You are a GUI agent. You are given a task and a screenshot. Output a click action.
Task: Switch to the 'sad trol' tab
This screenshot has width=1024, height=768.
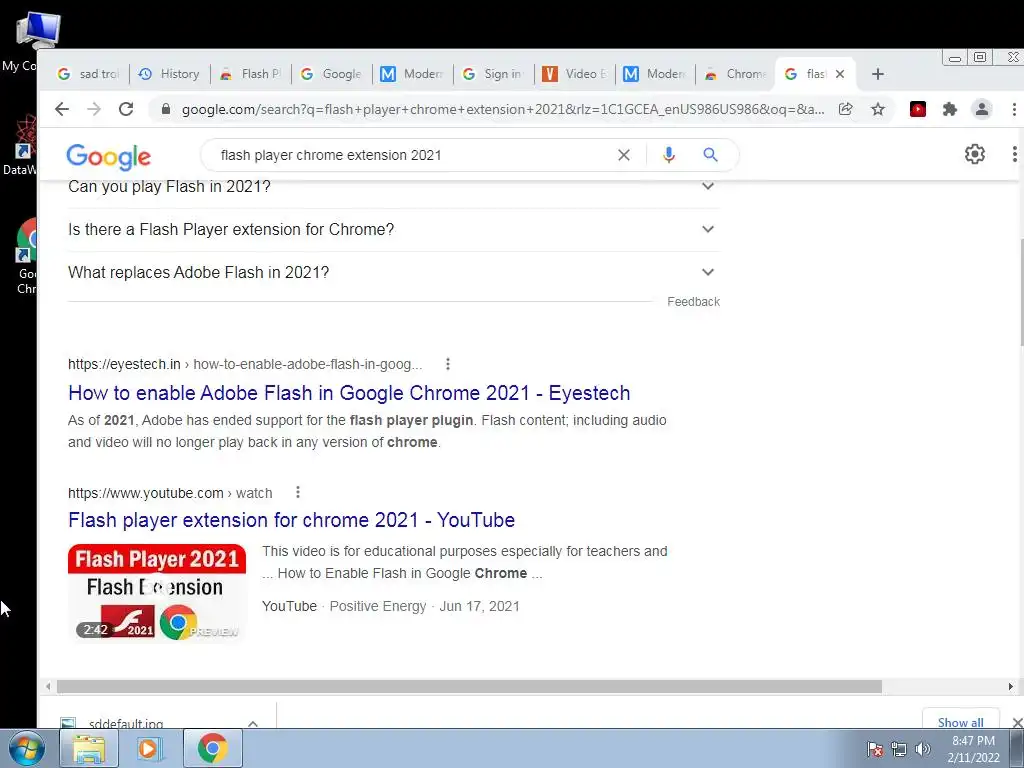(x=89, y=74)
